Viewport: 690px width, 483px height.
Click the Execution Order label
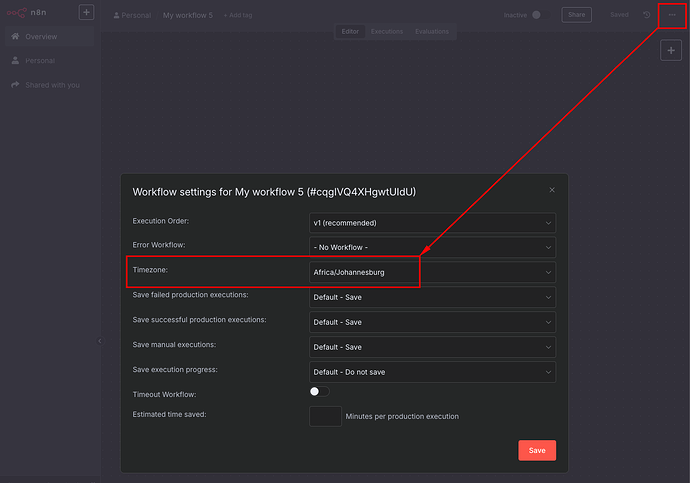tap(161, 221)
